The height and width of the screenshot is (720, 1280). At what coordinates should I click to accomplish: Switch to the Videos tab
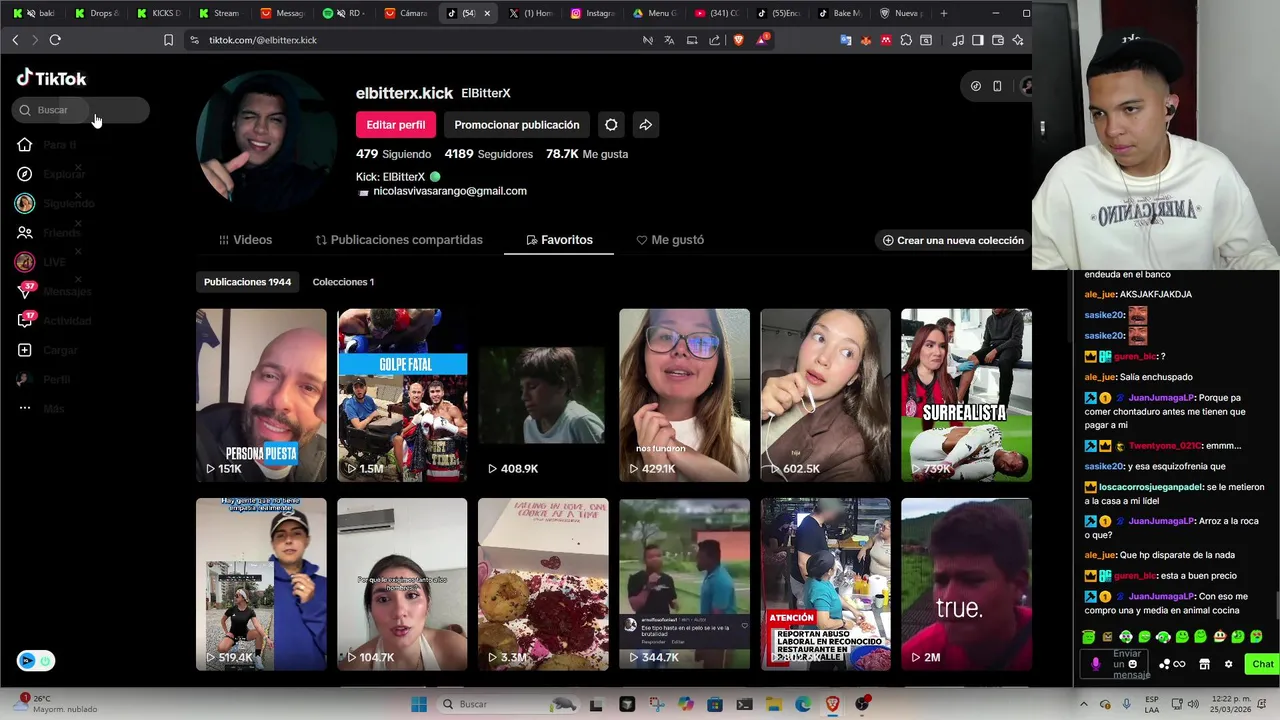245,240
